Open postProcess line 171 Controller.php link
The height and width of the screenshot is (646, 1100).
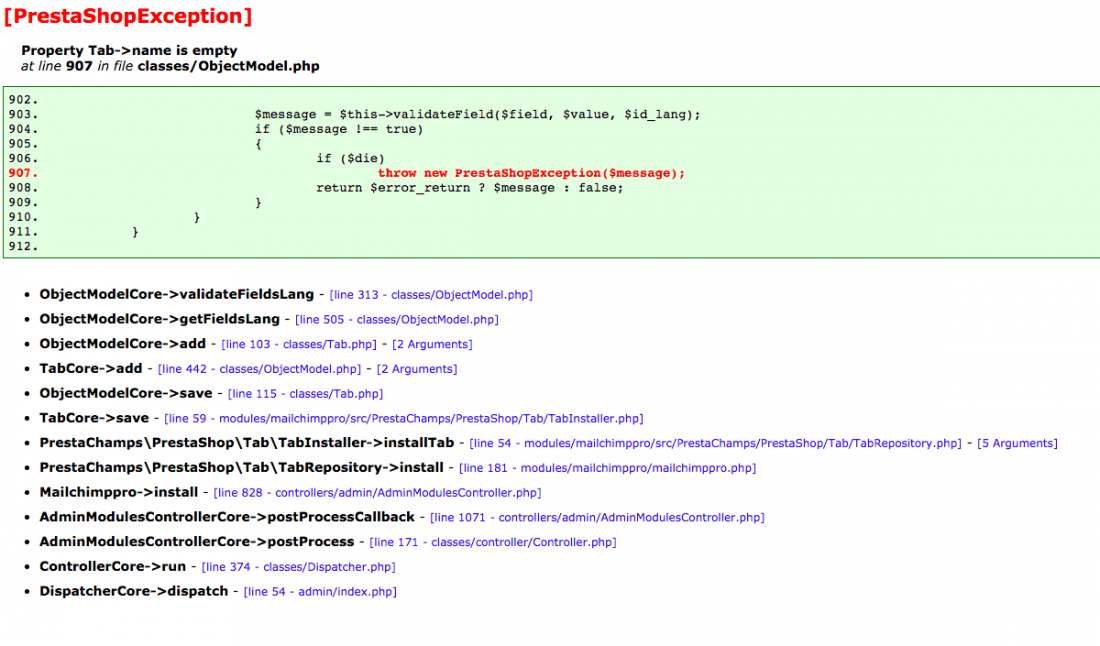click(x=492, y=542)
